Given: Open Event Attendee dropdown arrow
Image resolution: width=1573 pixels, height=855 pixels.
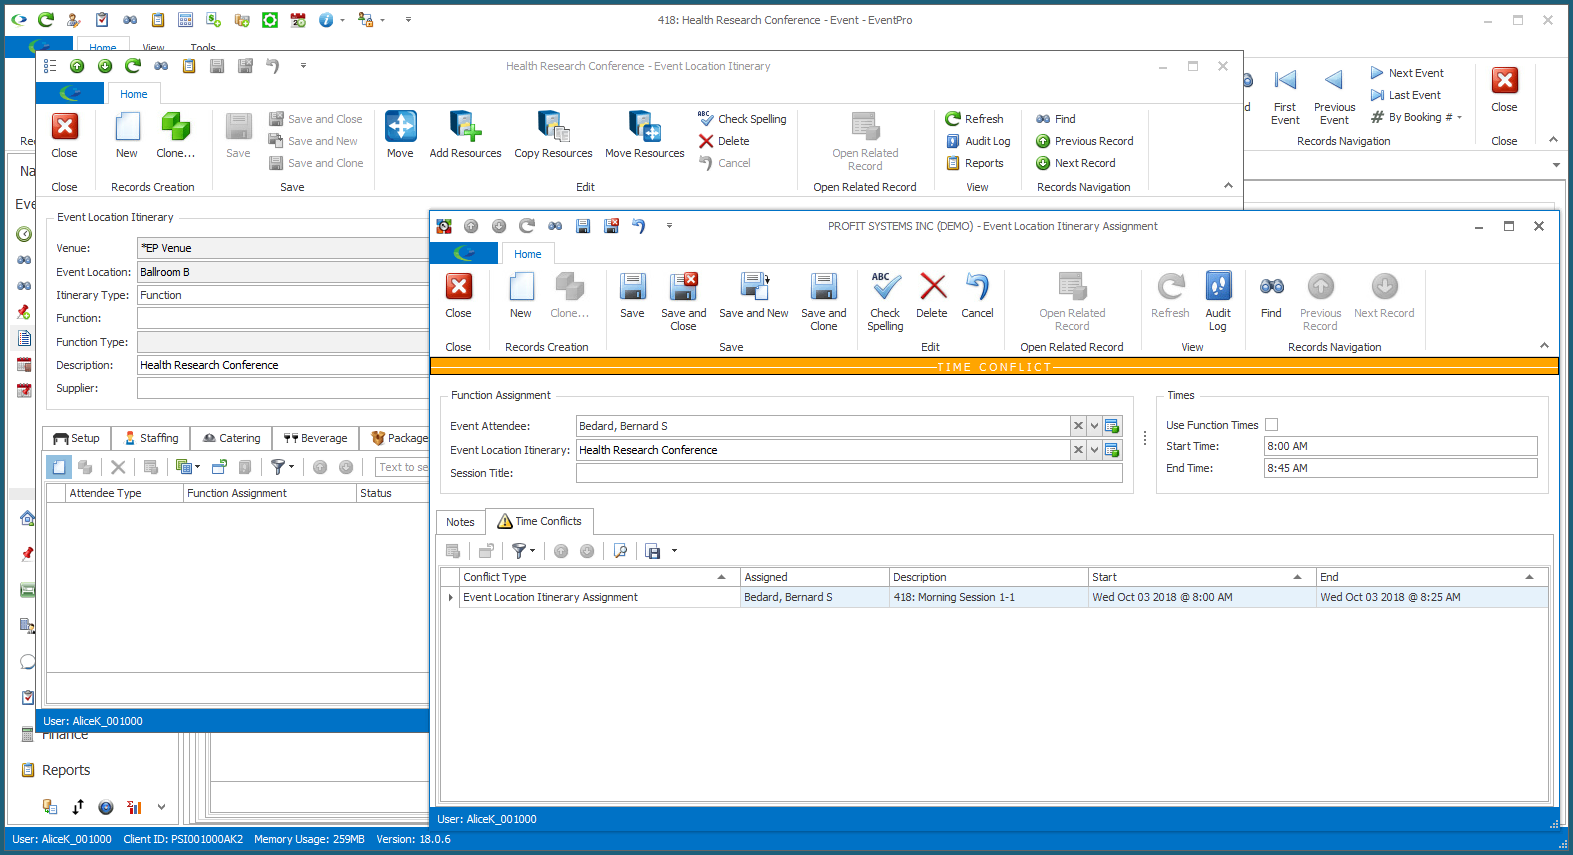Looking at the screenshot, I should pos(1095,426).
